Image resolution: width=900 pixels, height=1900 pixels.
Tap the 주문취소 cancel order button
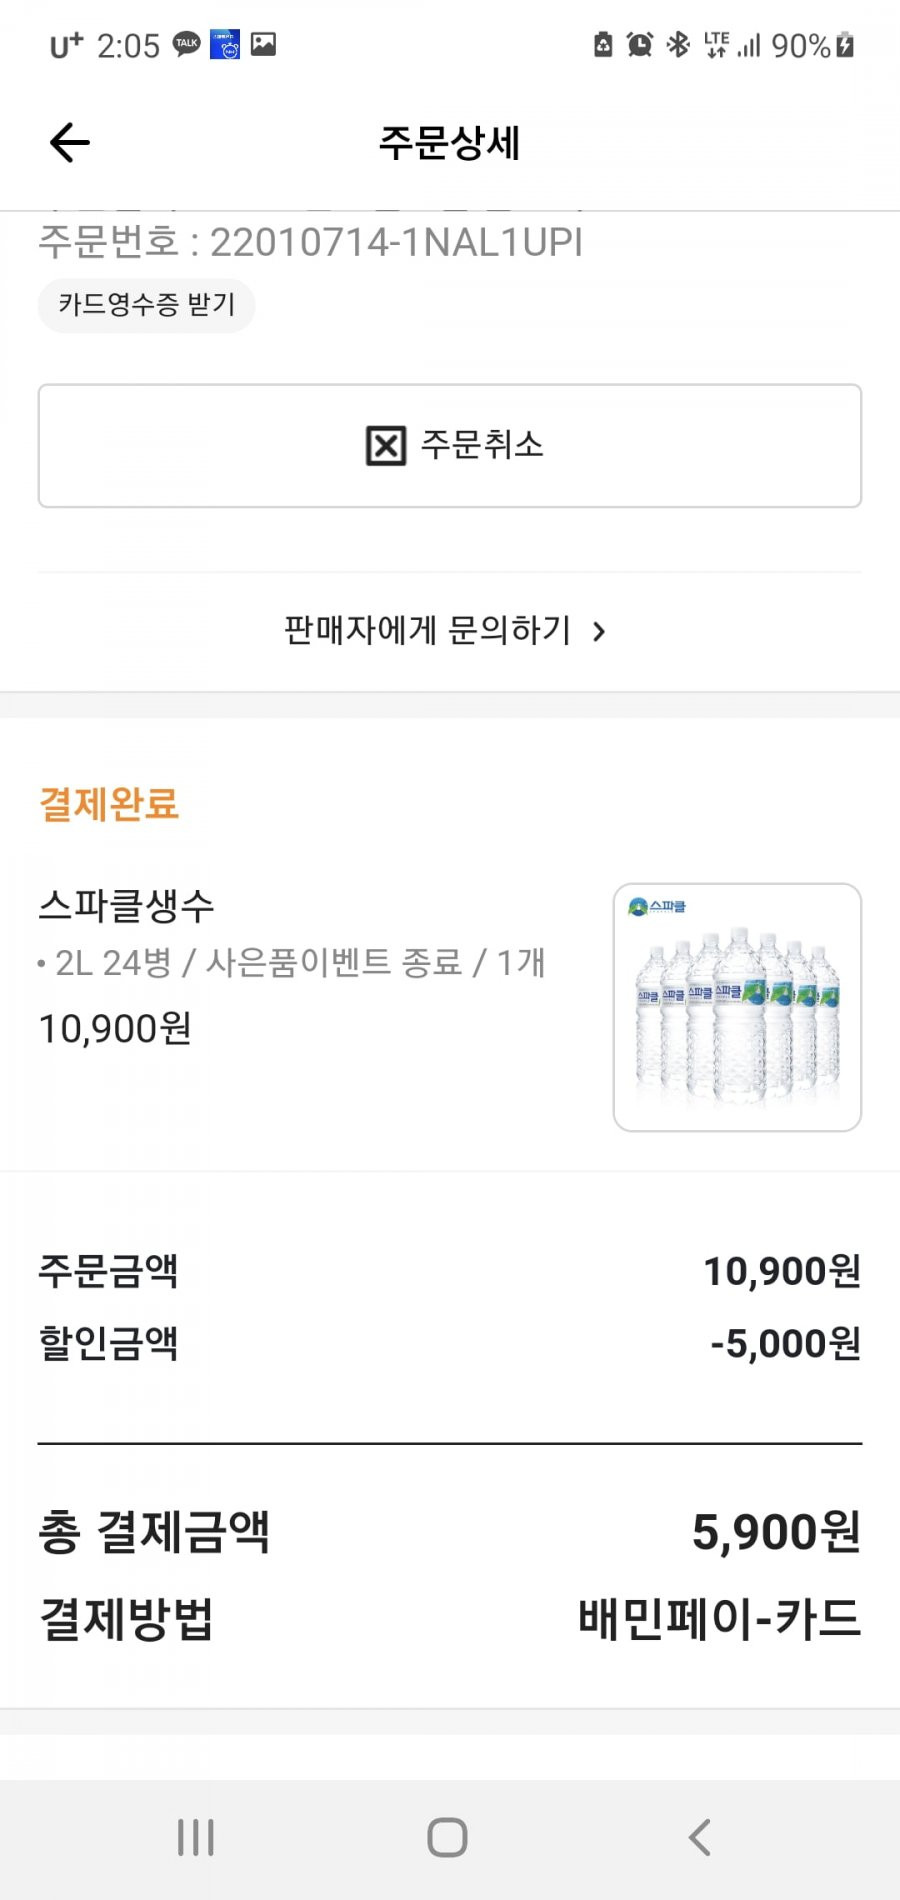click(450, 445)
